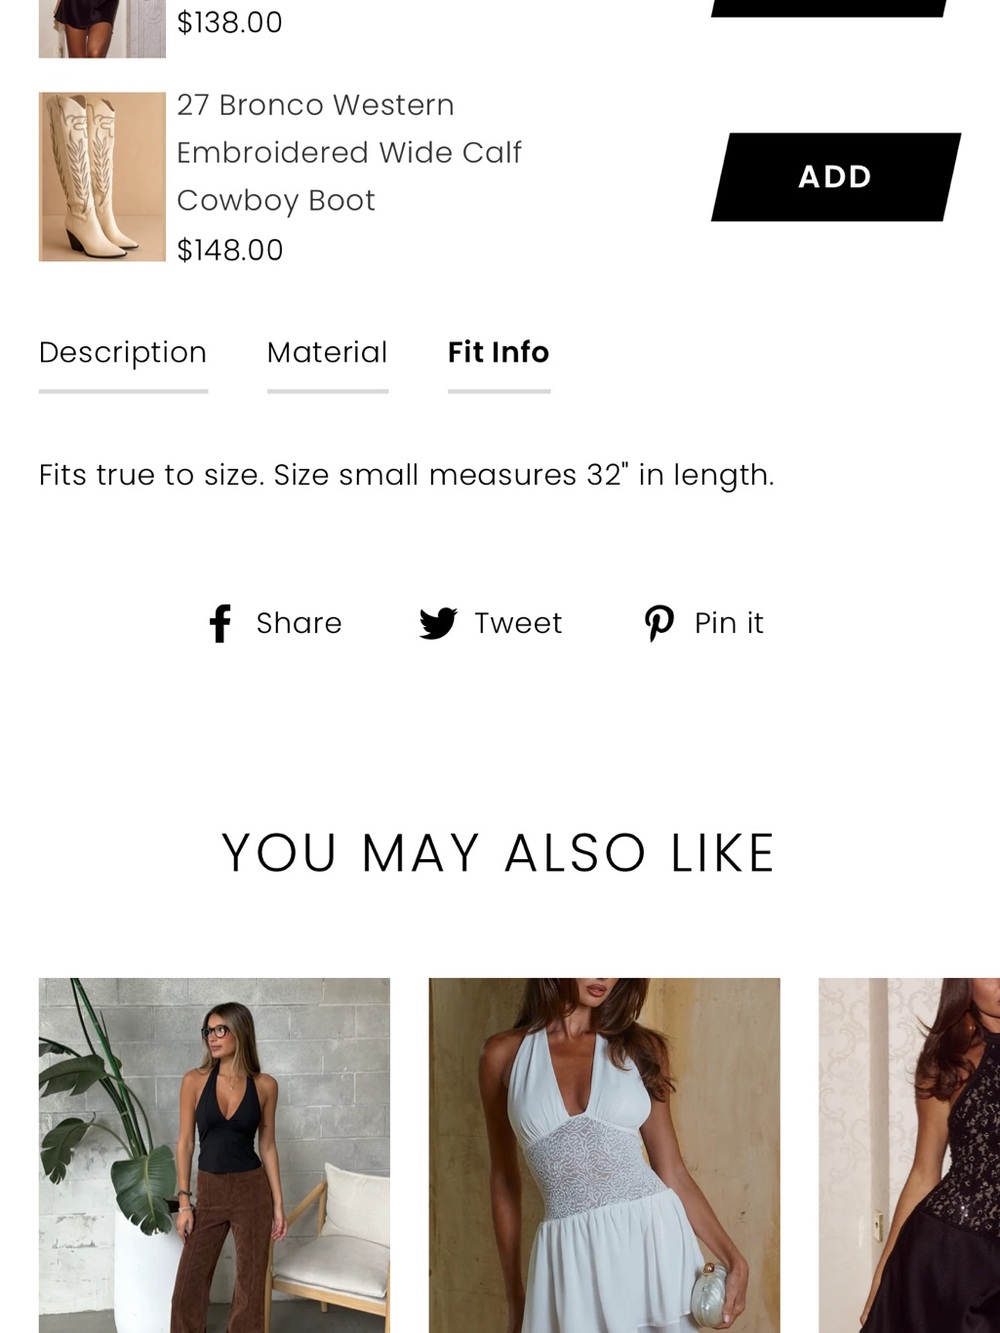Add Bronco Western Cowboy Boot to cart

coord(836,177)
